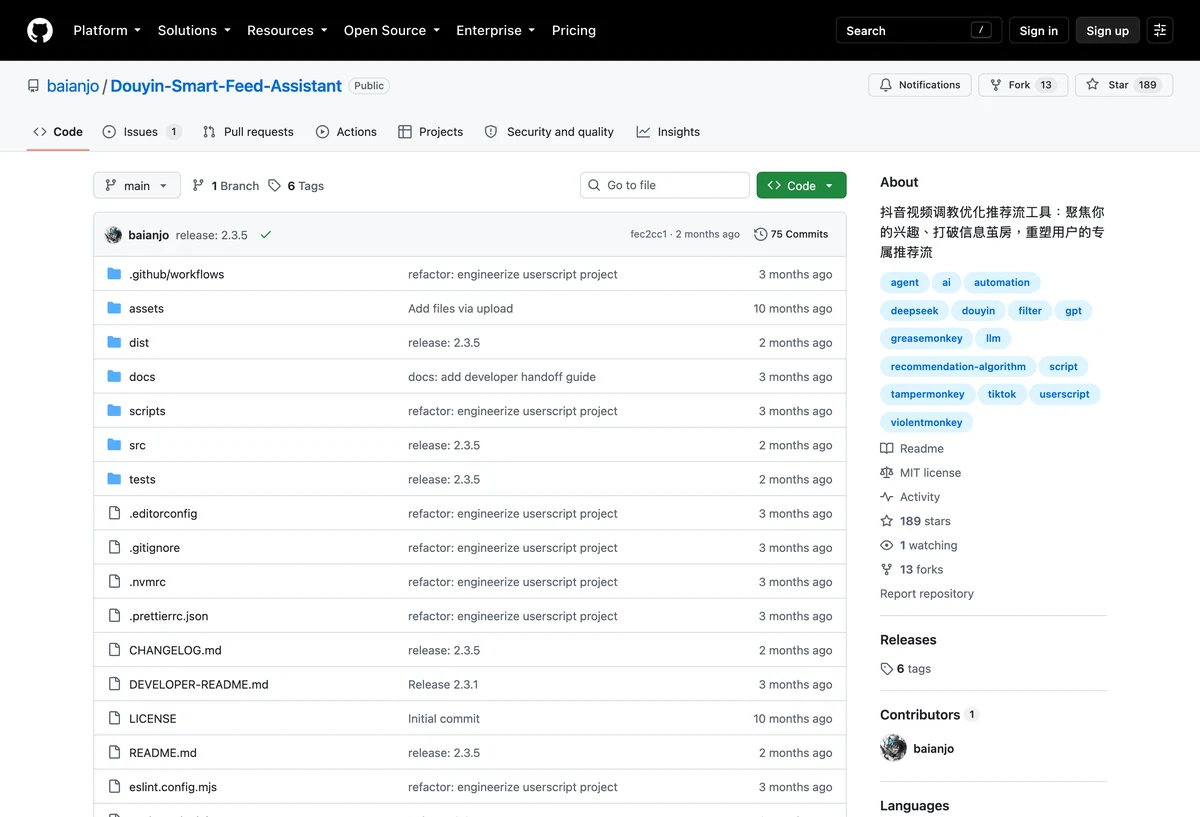Open the baianjo owner link in breadcrumb

(73, 86)
